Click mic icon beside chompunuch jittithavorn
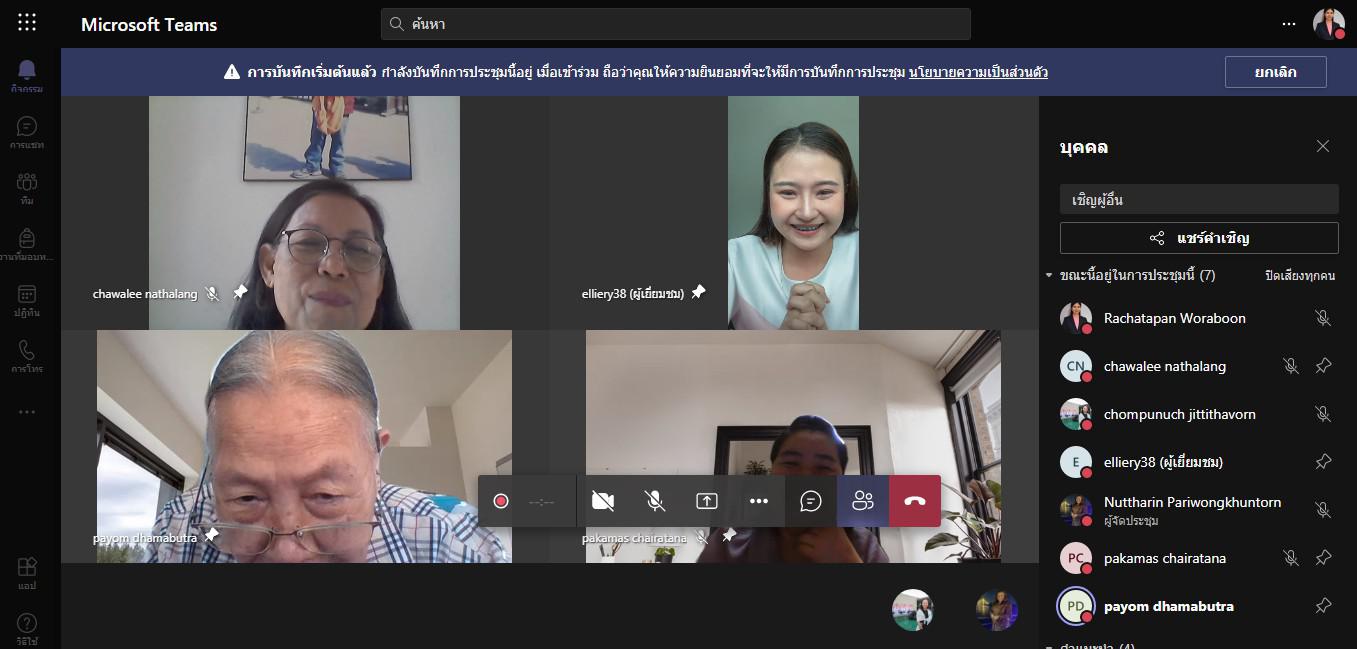Viewport: 1357px width, 649px height. point(1323,414)
